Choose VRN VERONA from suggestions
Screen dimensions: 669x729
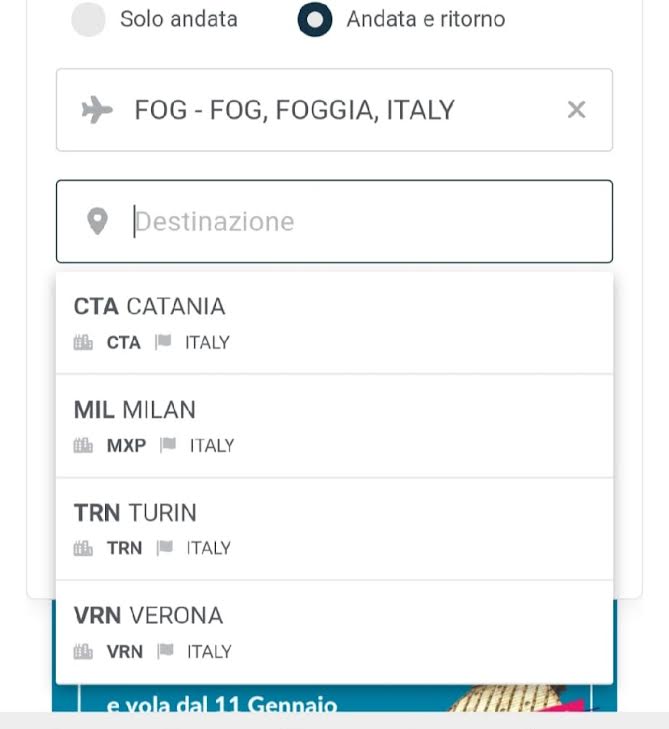[334, 632]
